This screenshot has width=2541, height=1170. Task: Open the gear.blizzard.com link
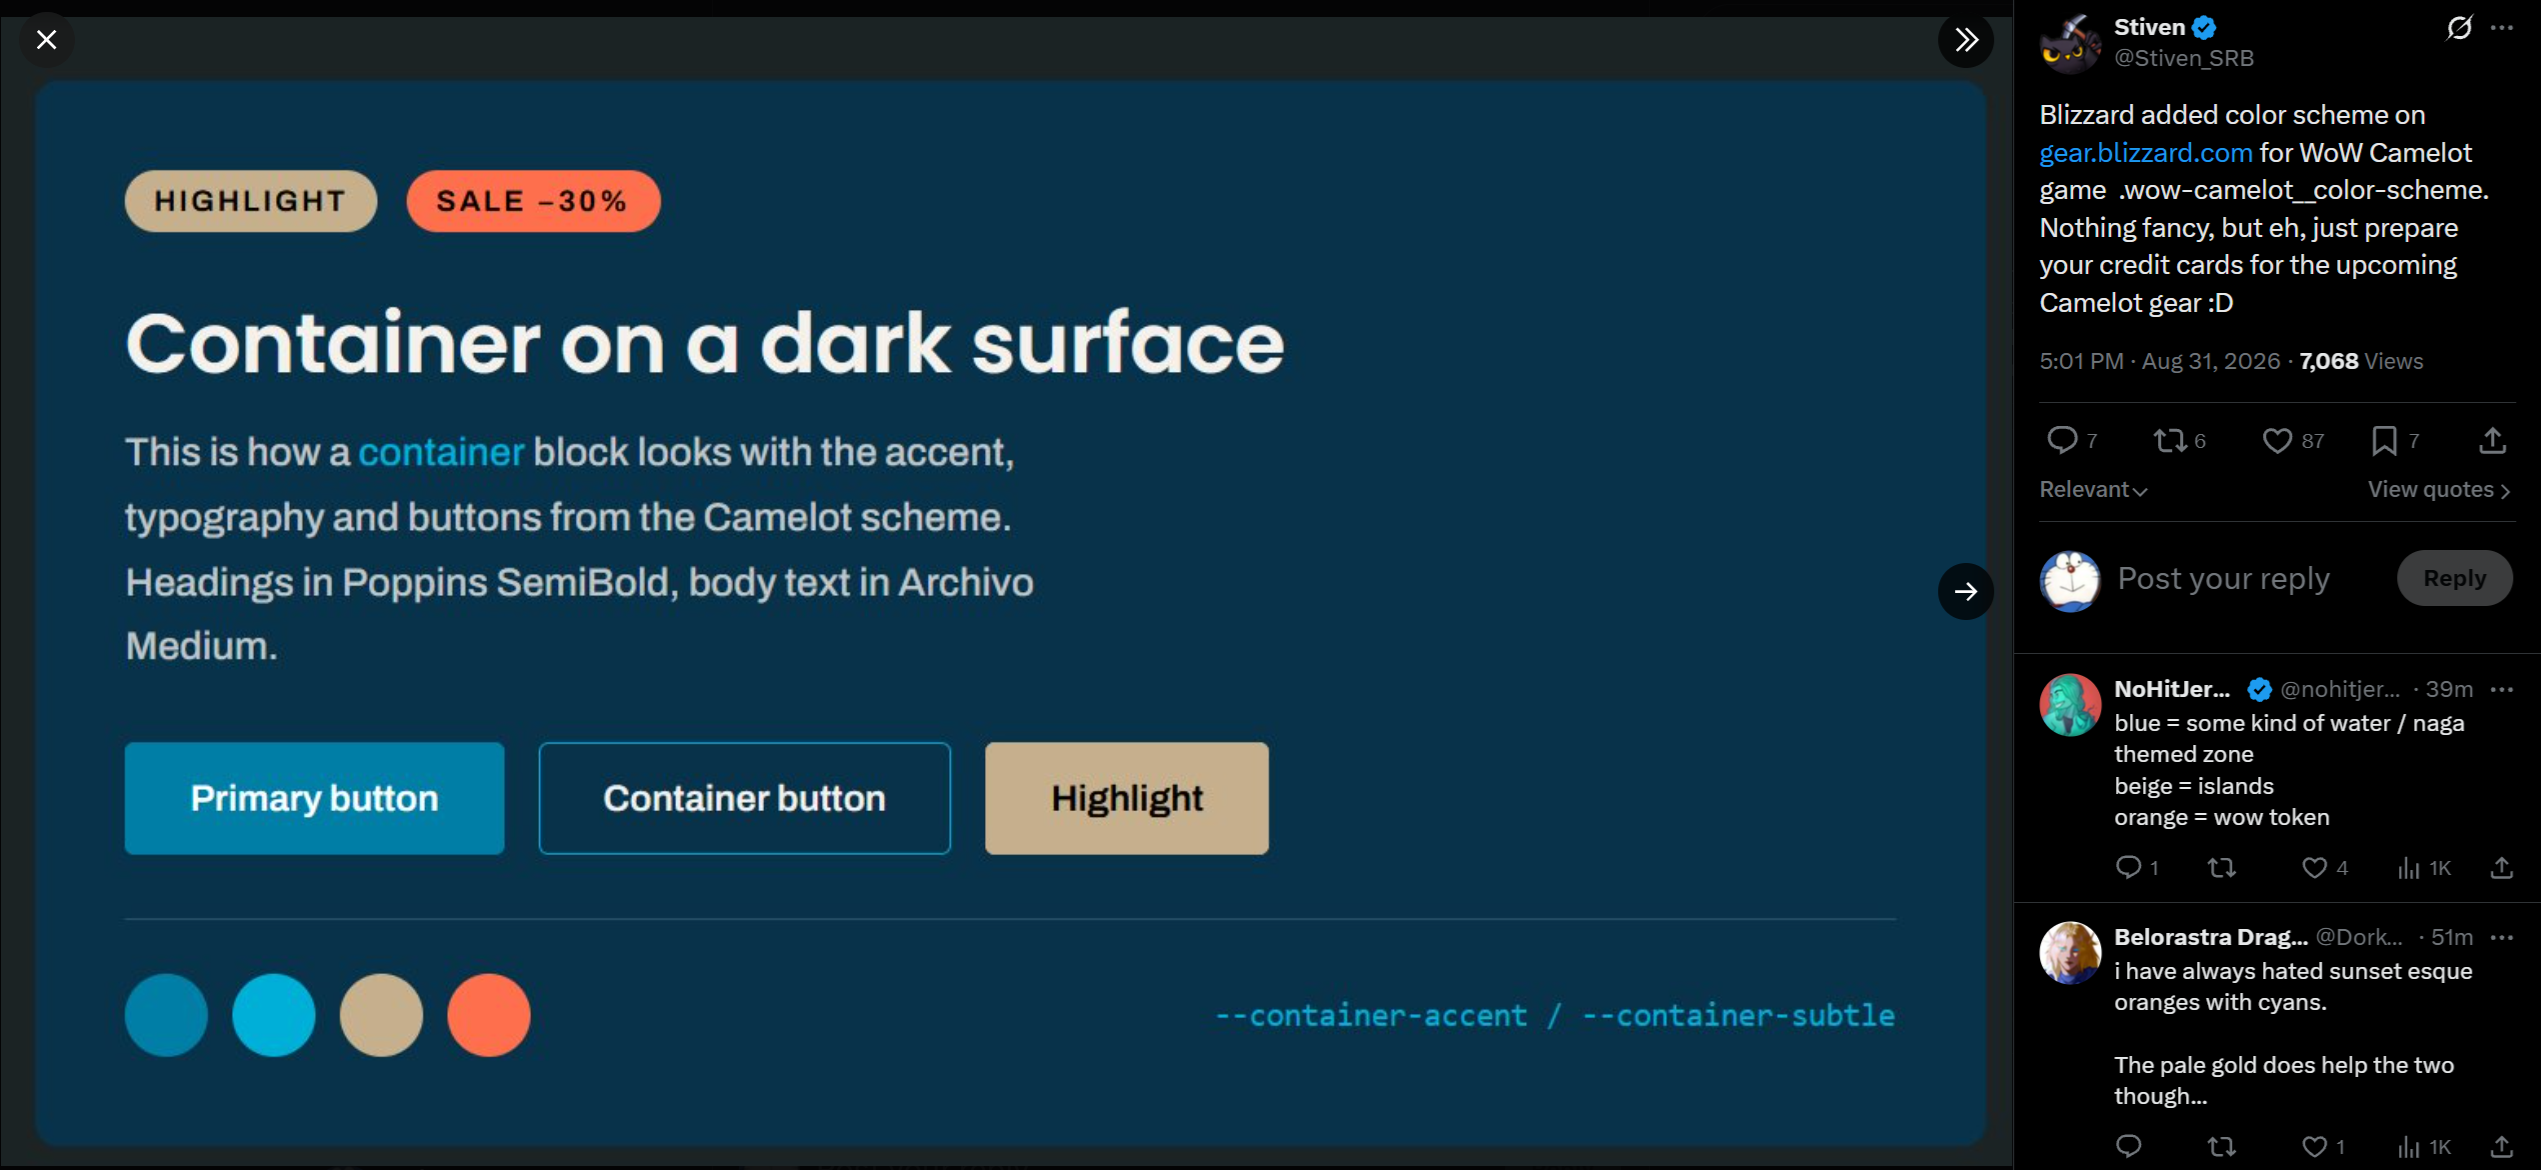(x=2146, y=153)
